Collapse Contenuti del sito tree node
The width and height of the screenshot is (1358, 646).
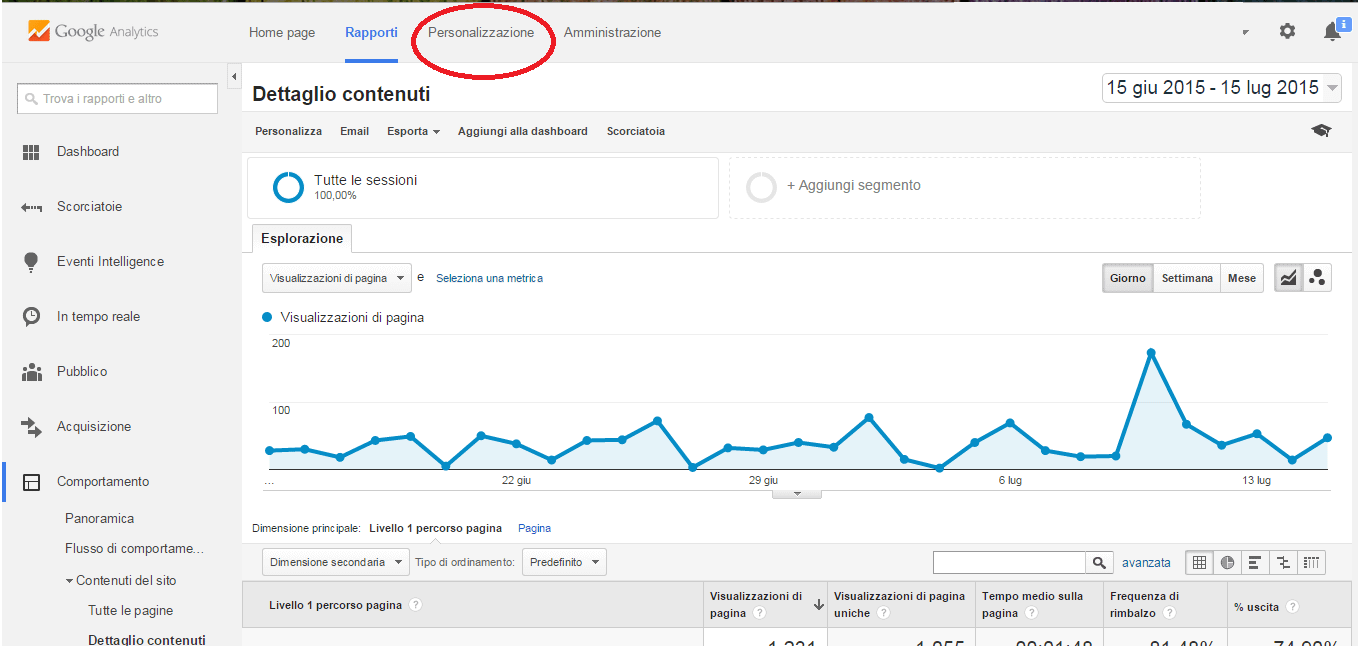coord(69,581)
